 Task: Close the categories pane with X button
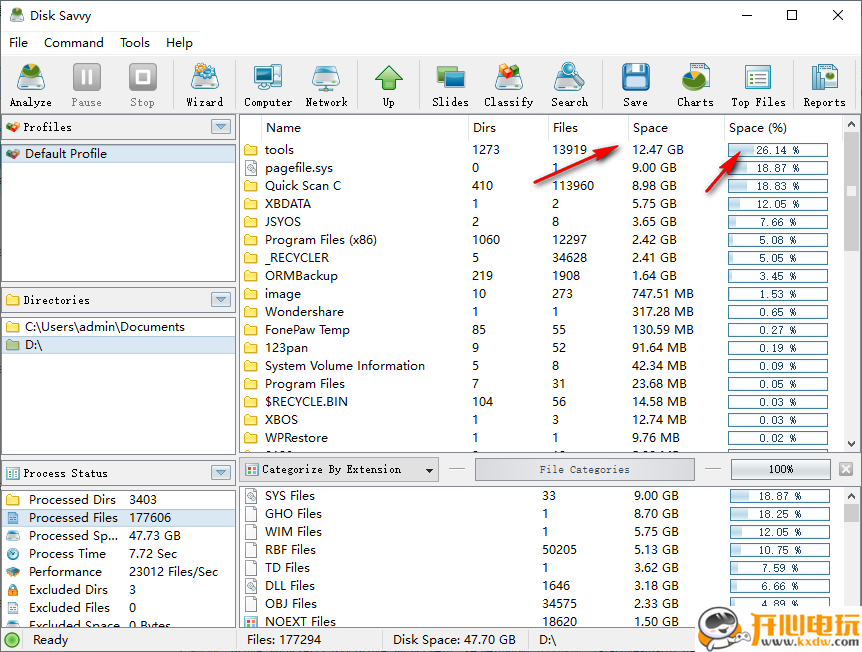846,470
